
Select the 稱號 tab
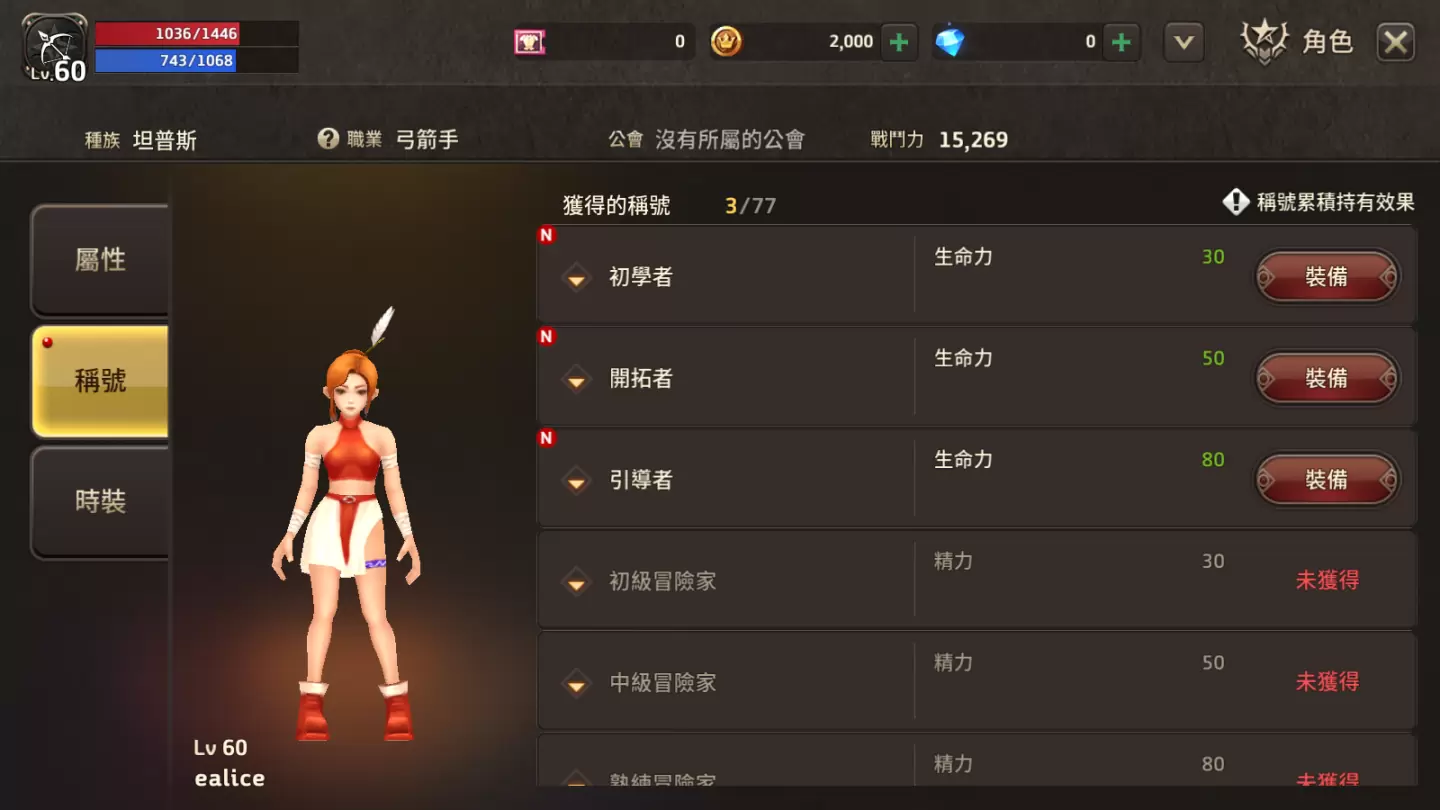click(x=100, y=381)
